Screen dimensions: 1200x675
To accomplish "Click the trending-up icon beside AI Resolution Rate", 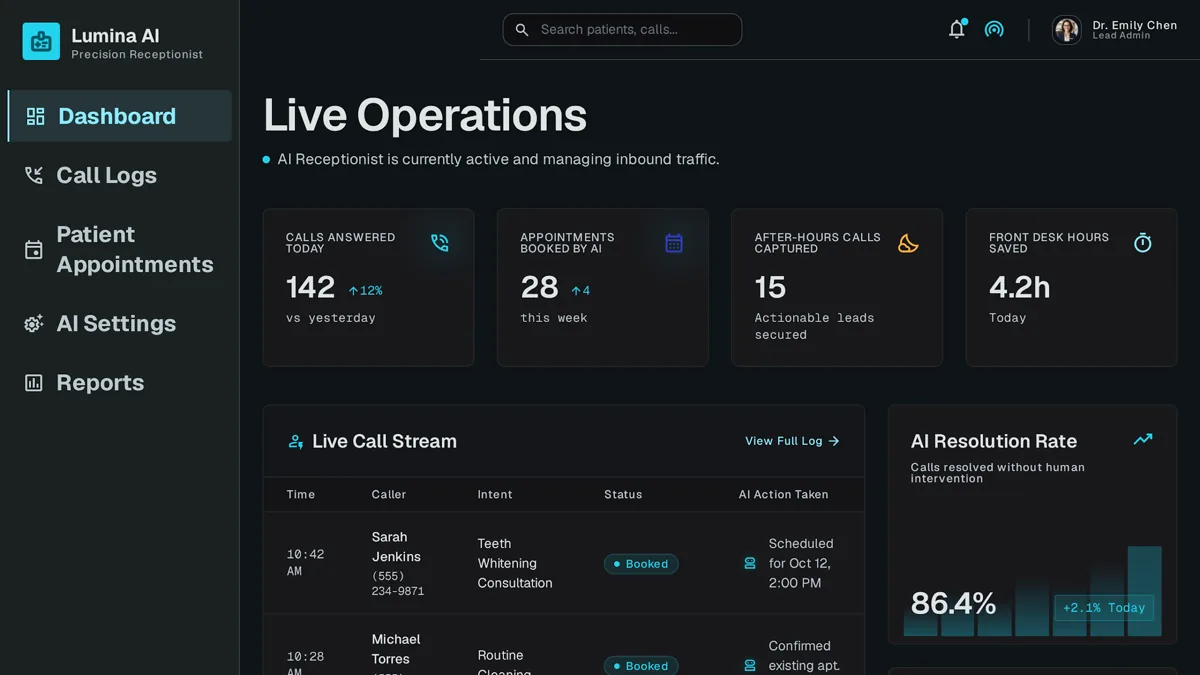I will click(x=1143, y=439).
